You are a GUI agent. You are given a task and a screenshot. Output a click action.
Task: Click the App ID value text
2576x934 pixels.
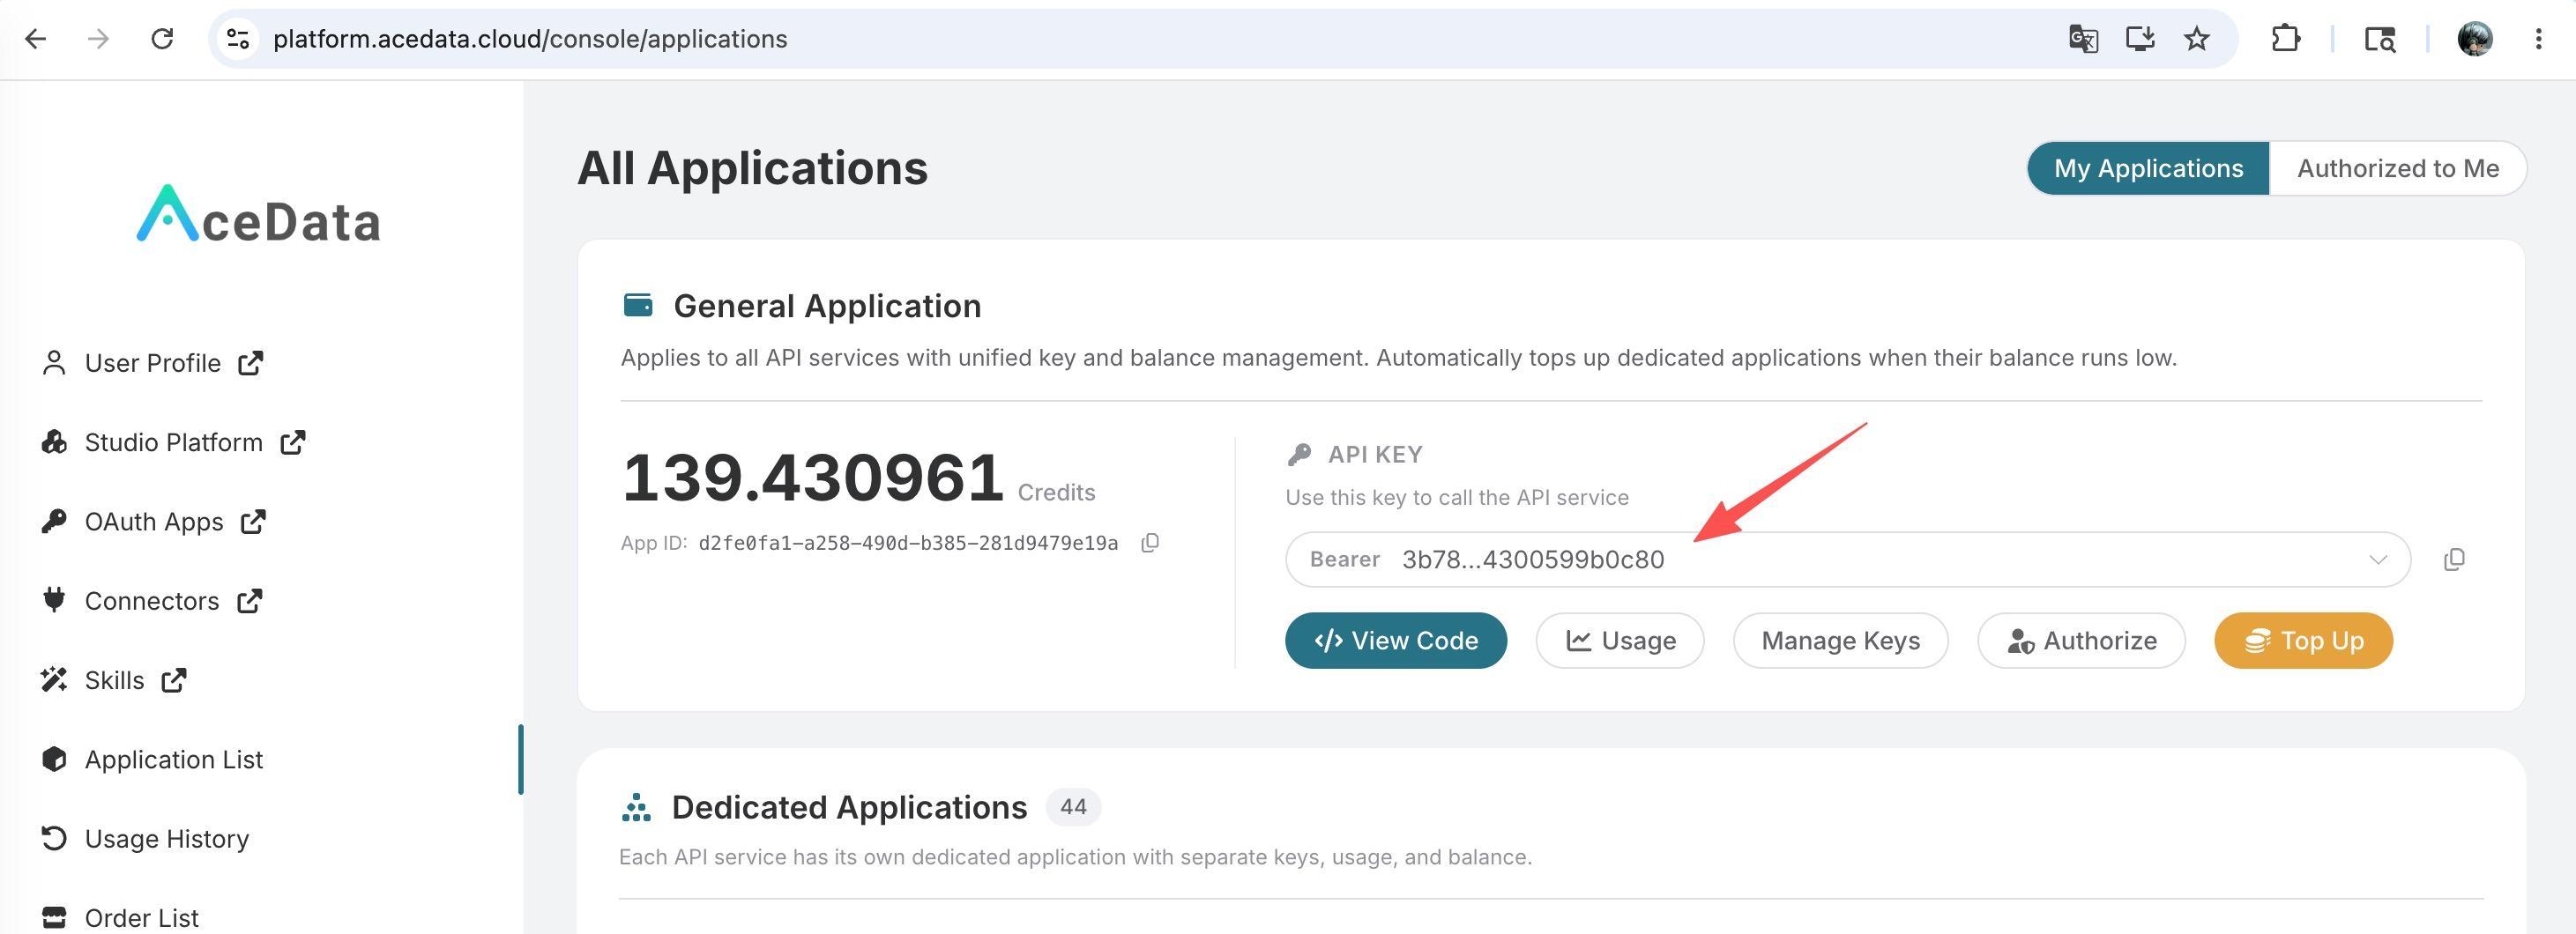[908, 543]
